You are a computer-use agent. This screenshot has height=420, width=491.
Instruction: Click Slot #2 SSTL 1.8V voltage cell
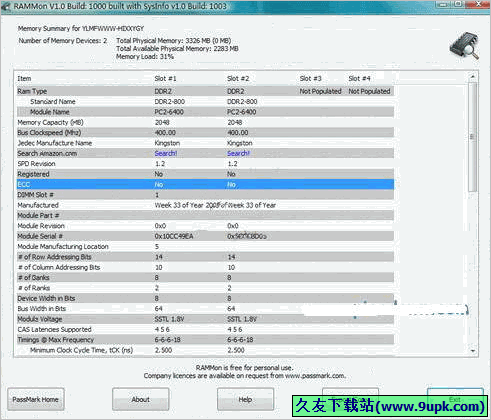(x=242, y=319)
